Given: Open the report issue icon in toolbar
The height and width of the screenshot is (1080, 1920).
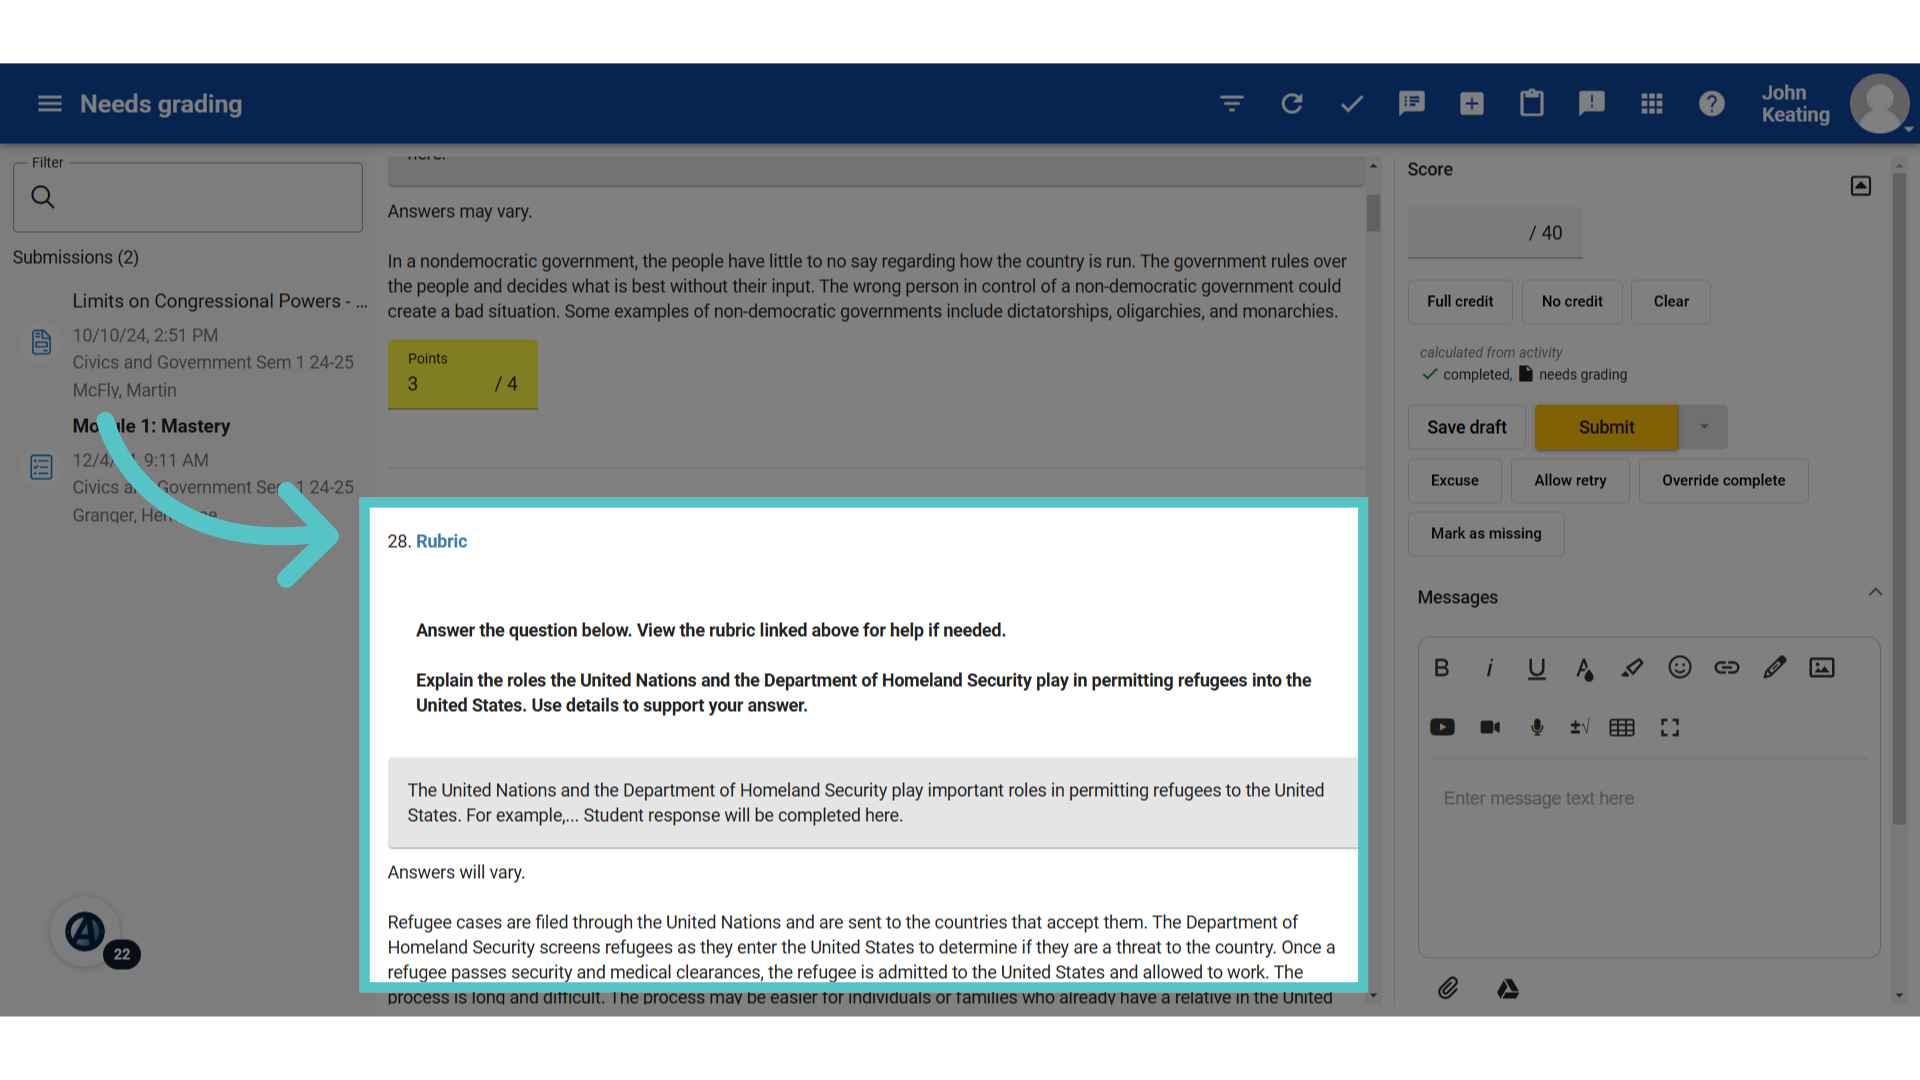Looking at the screenshot, I should tap(1592, 103).
